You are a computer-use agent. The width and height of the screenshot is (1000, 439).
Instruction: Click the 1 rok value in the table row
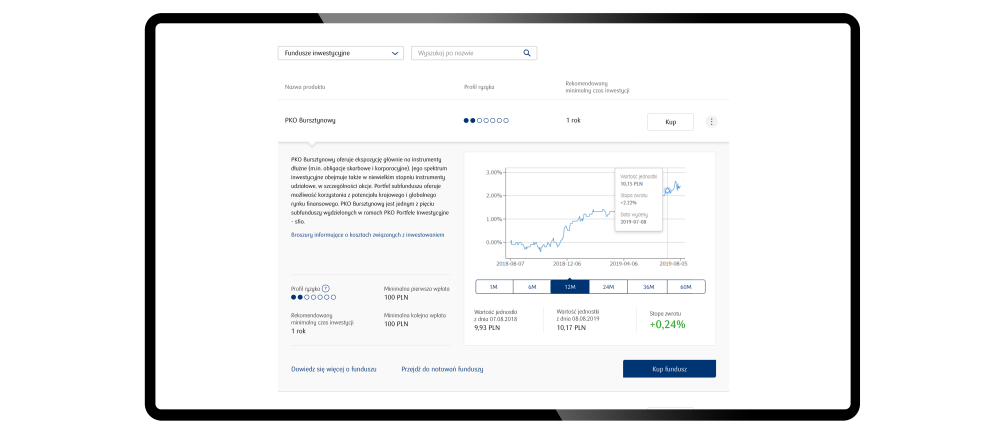573,120
